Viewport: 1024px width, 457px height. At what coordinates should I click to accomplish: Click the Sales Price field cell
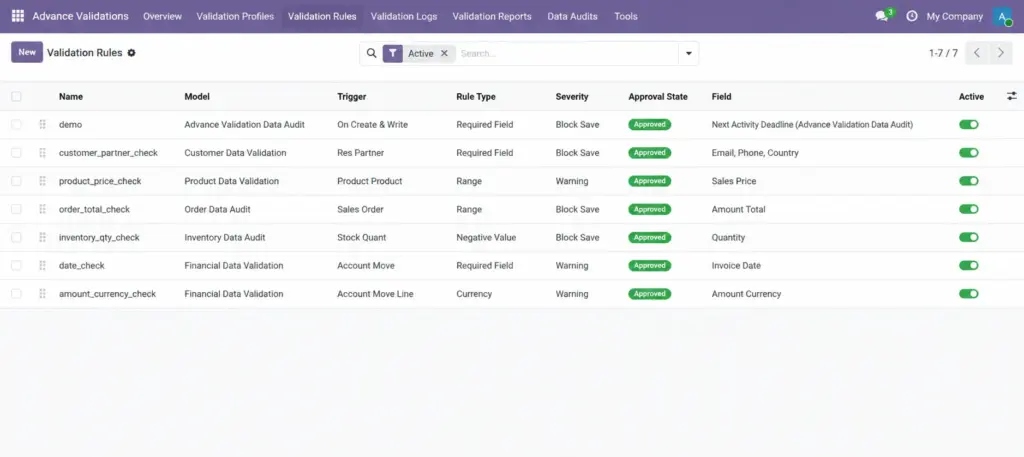pyautogui.click(x=734, y=181)
